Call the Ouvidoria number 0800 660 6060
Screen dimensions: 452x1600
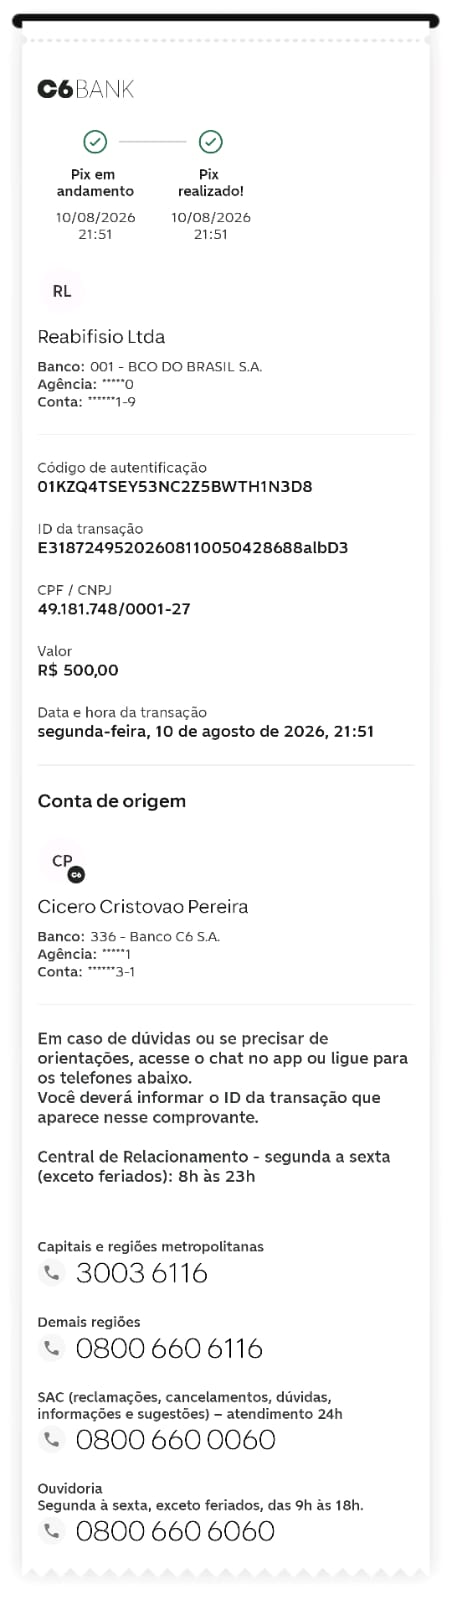click(x=175, y=1530)
